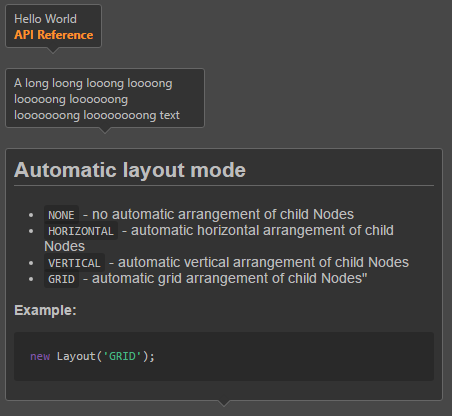Click the Layout function name in code
Image resolution: width=452 pixels, height=416 pixels.
[76, 356]
